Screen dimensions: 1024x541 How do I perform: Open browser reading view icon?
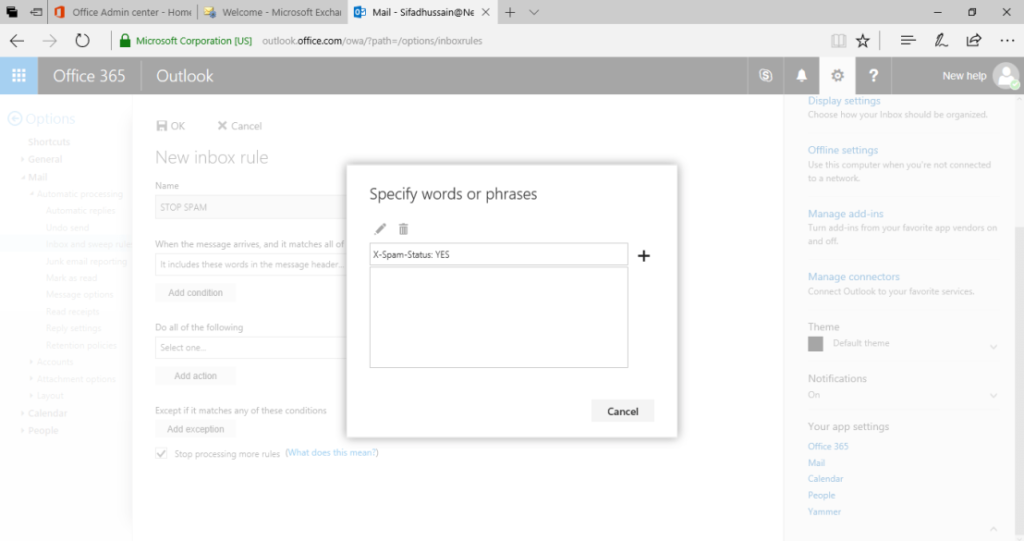pyautogui.click(x=838, y=41)
